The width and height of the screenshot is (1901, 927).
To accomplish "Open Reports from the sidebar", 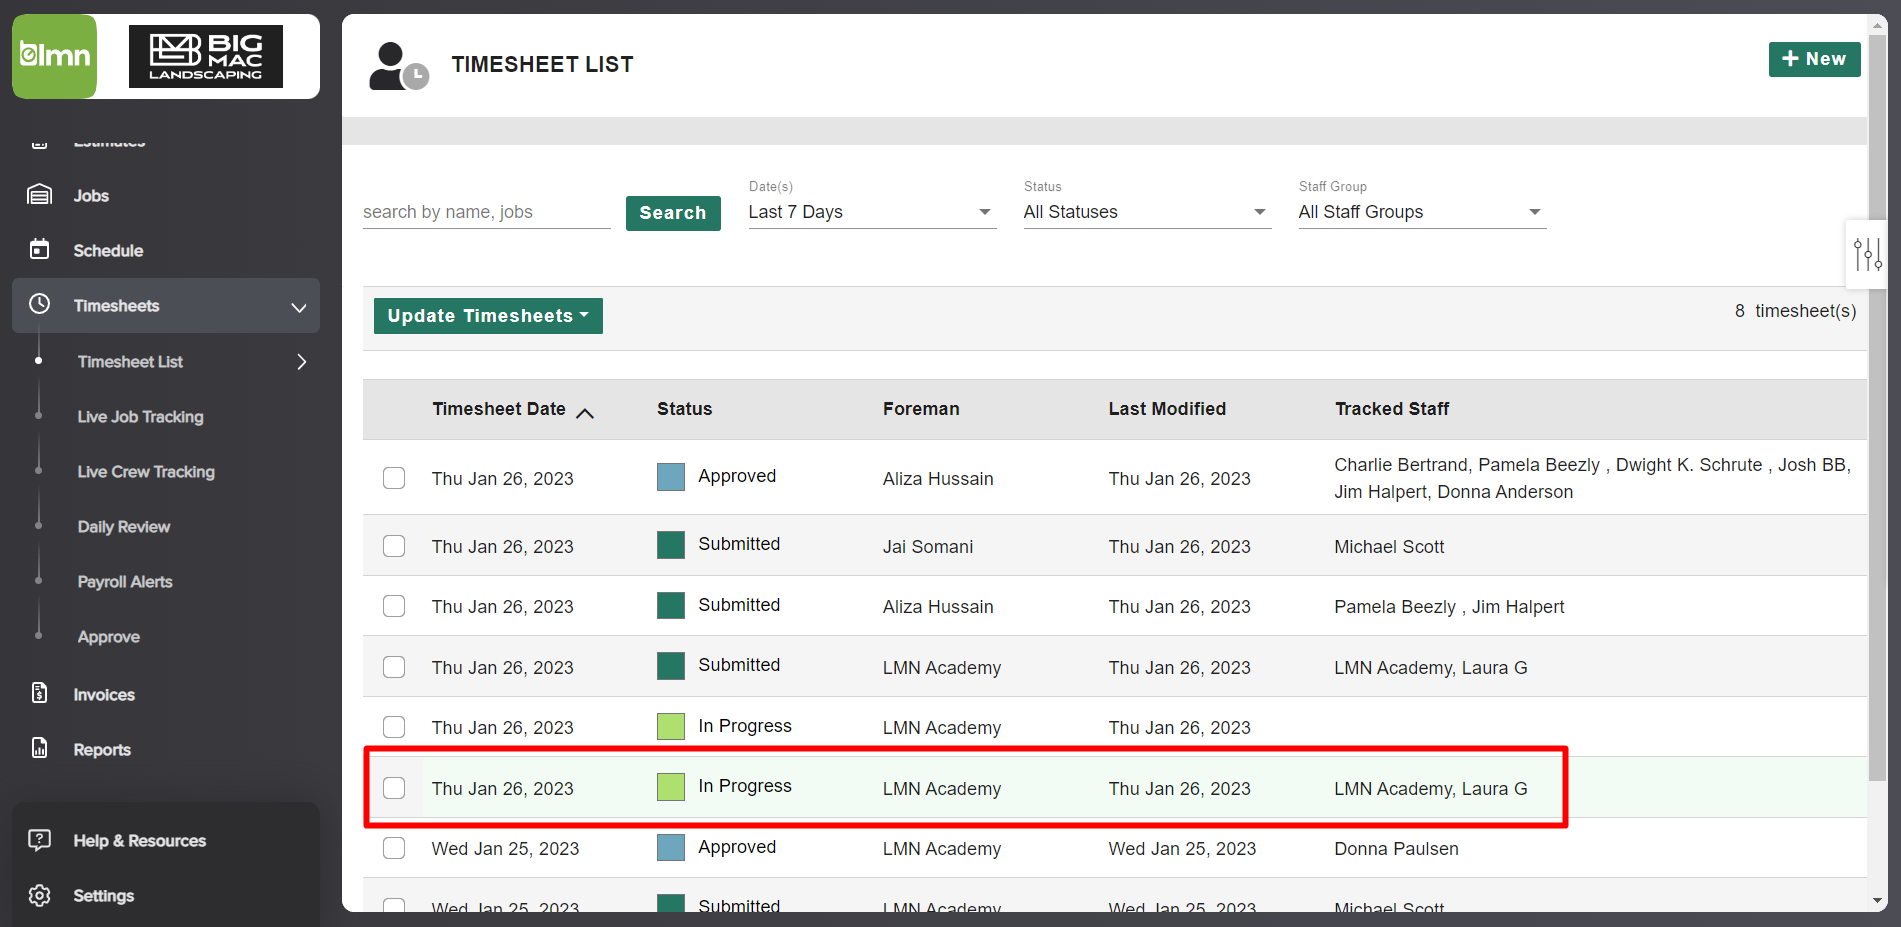I will point(102,750).
